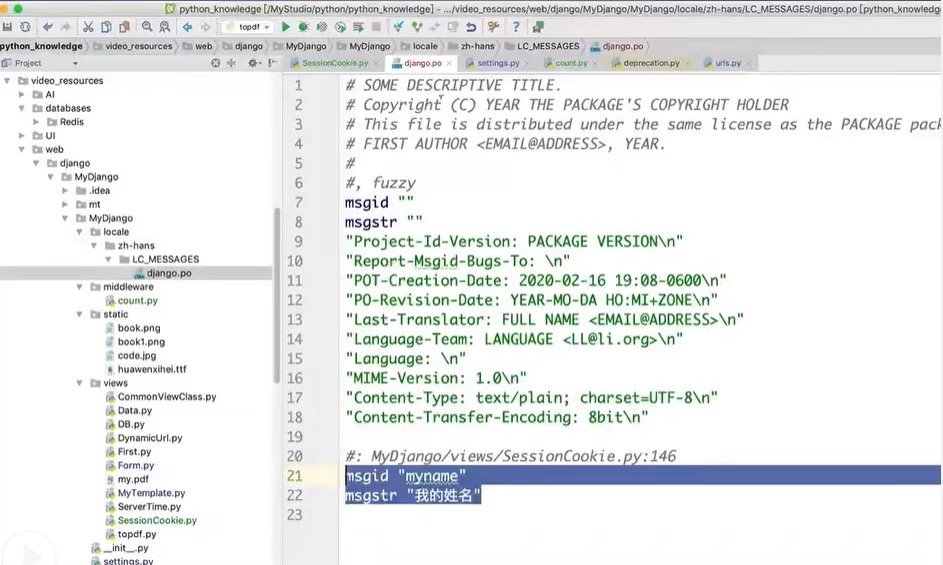Collapse the databases folder arrow
Image resolution: width=943 pixels, height=565 pixels.
click(22, 108)
